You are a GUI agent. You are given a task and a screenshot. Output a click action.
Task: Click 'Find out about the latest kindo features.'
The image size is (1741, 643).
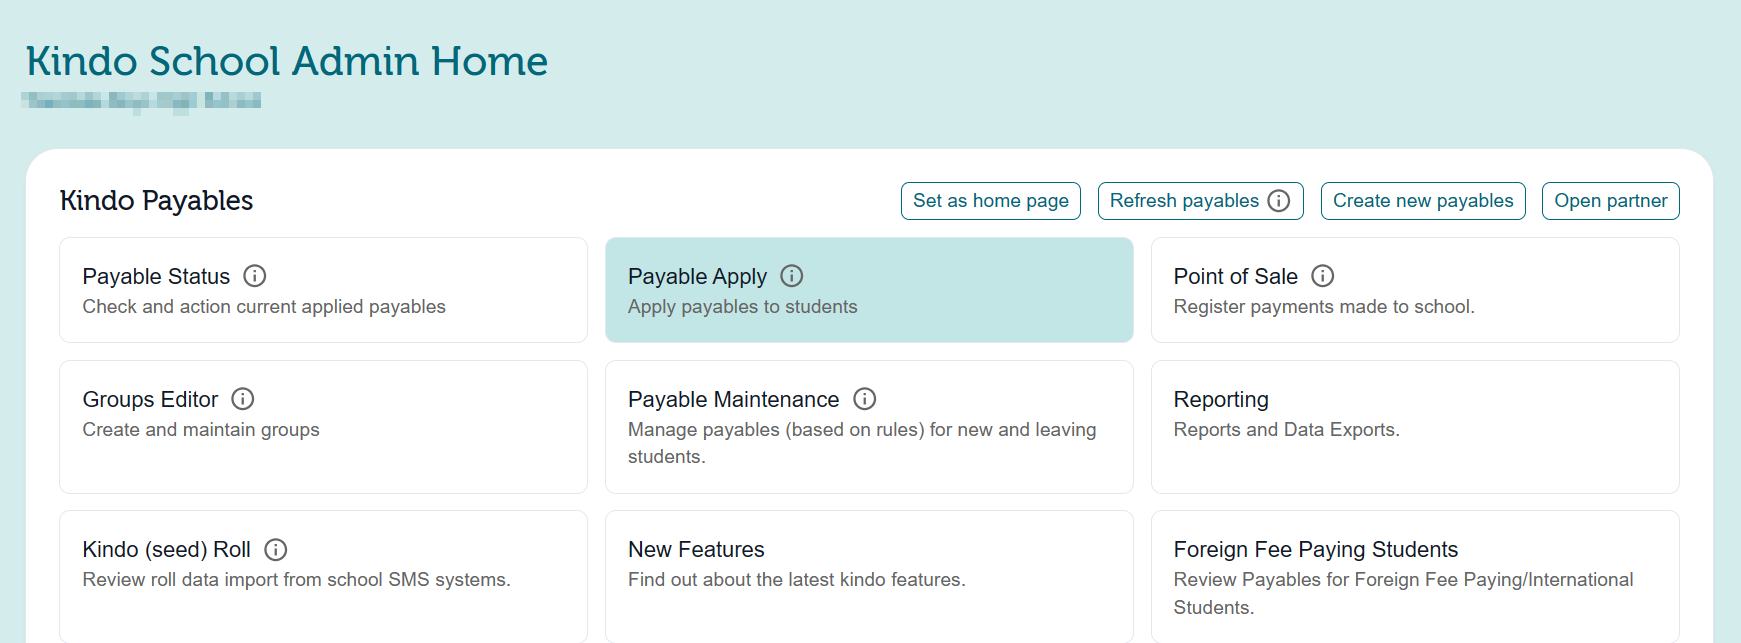tap(797, 580)
